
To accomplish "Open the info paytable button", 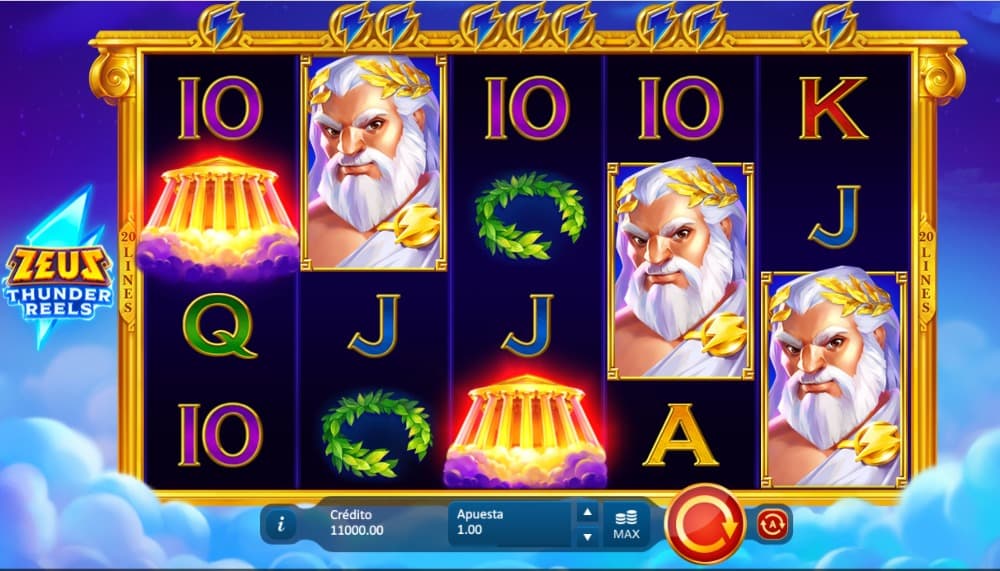I will 281,524.
